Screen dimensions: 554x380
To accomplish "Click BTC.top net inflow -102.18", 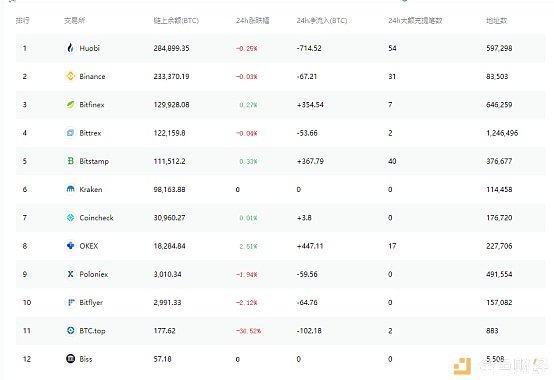I will 309,331.
